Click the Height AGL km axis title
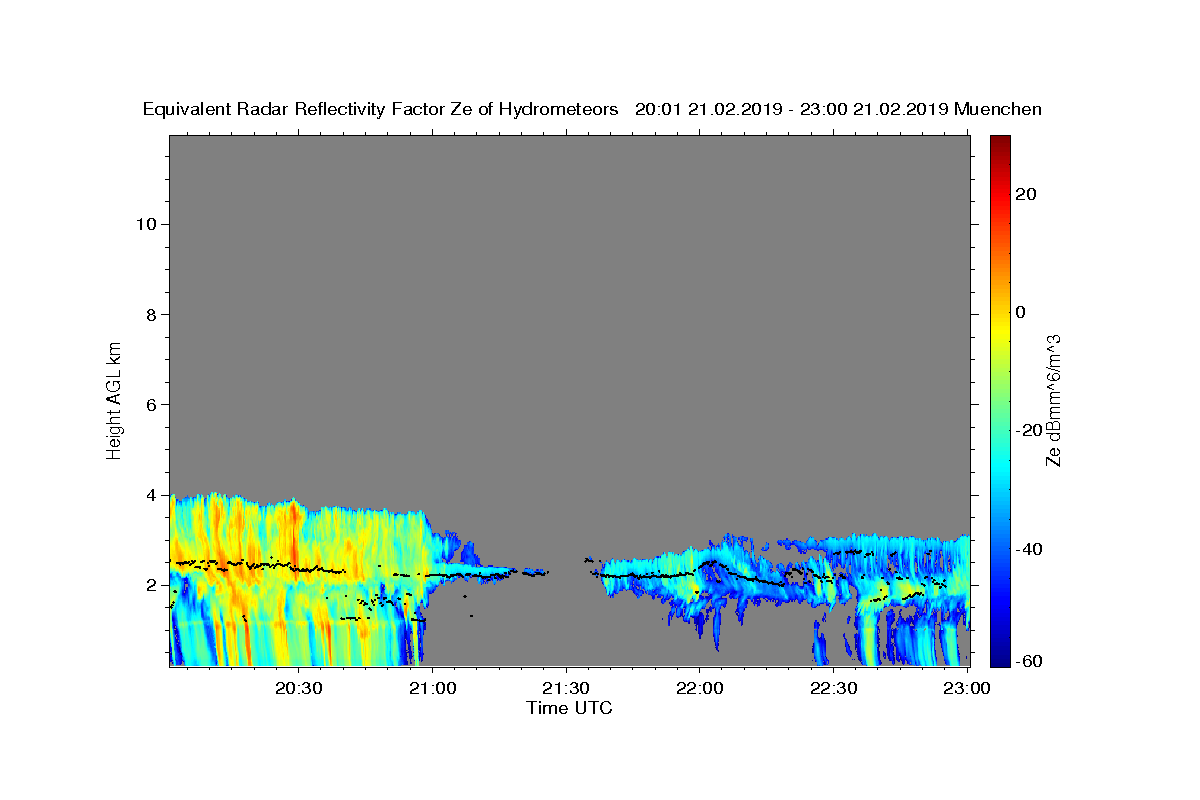 tap(114, 399)
